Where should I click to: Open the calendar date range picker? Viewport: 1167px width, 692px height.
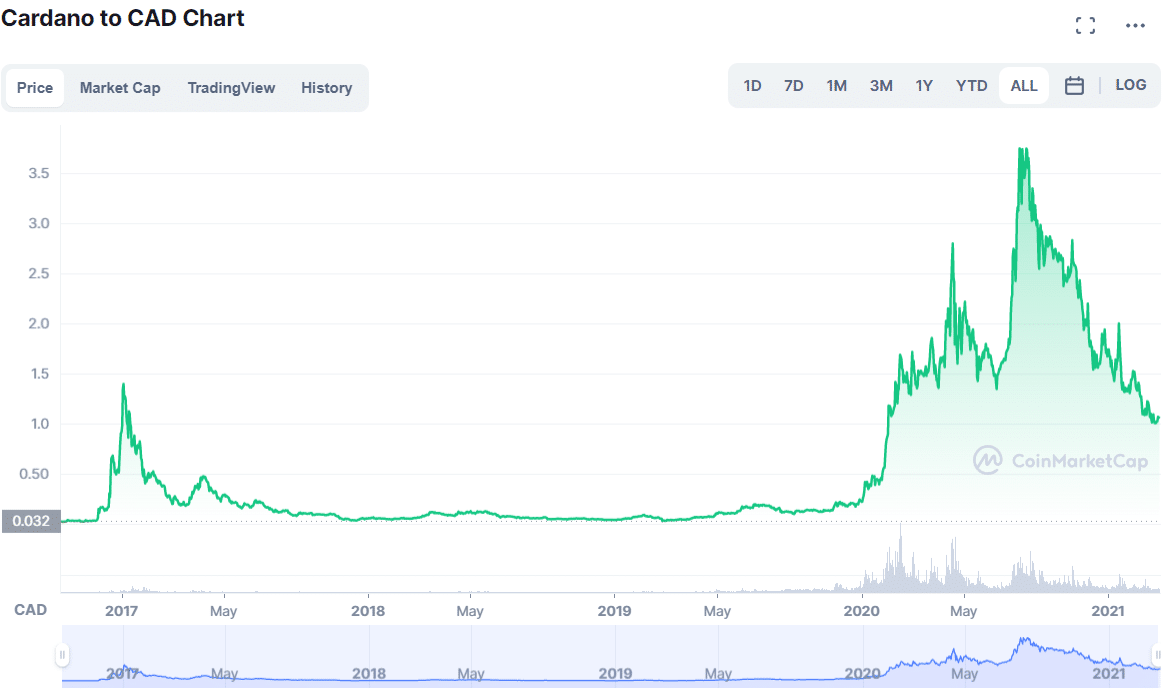(x=1074, y=86)
